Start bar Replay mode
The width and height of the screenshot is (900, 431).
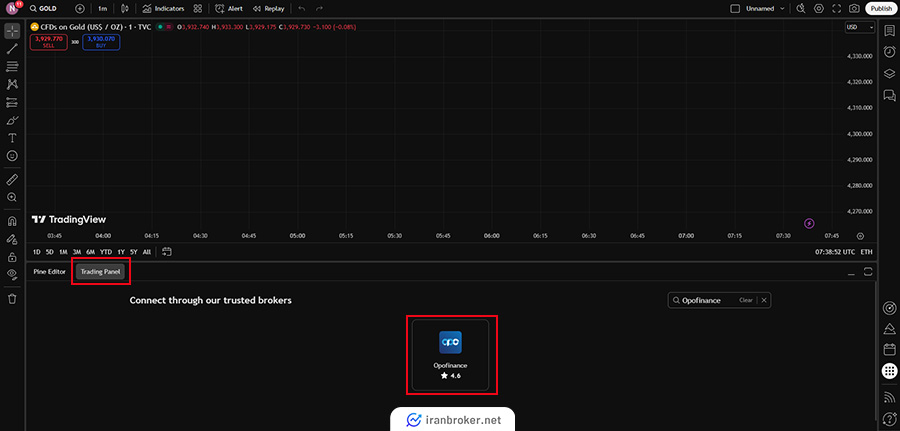pyautogui.click(x=267, y=8)
